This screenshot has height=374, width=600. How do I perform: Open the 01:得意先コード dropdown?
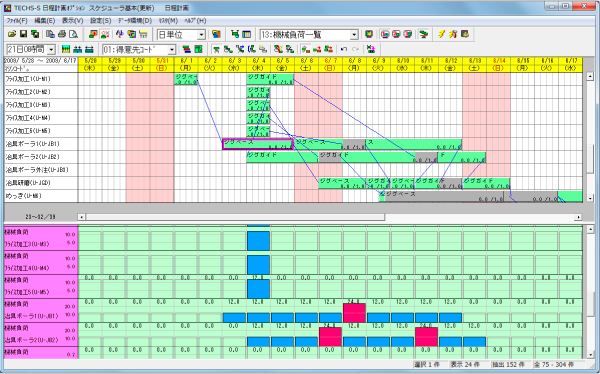[172, 50]
